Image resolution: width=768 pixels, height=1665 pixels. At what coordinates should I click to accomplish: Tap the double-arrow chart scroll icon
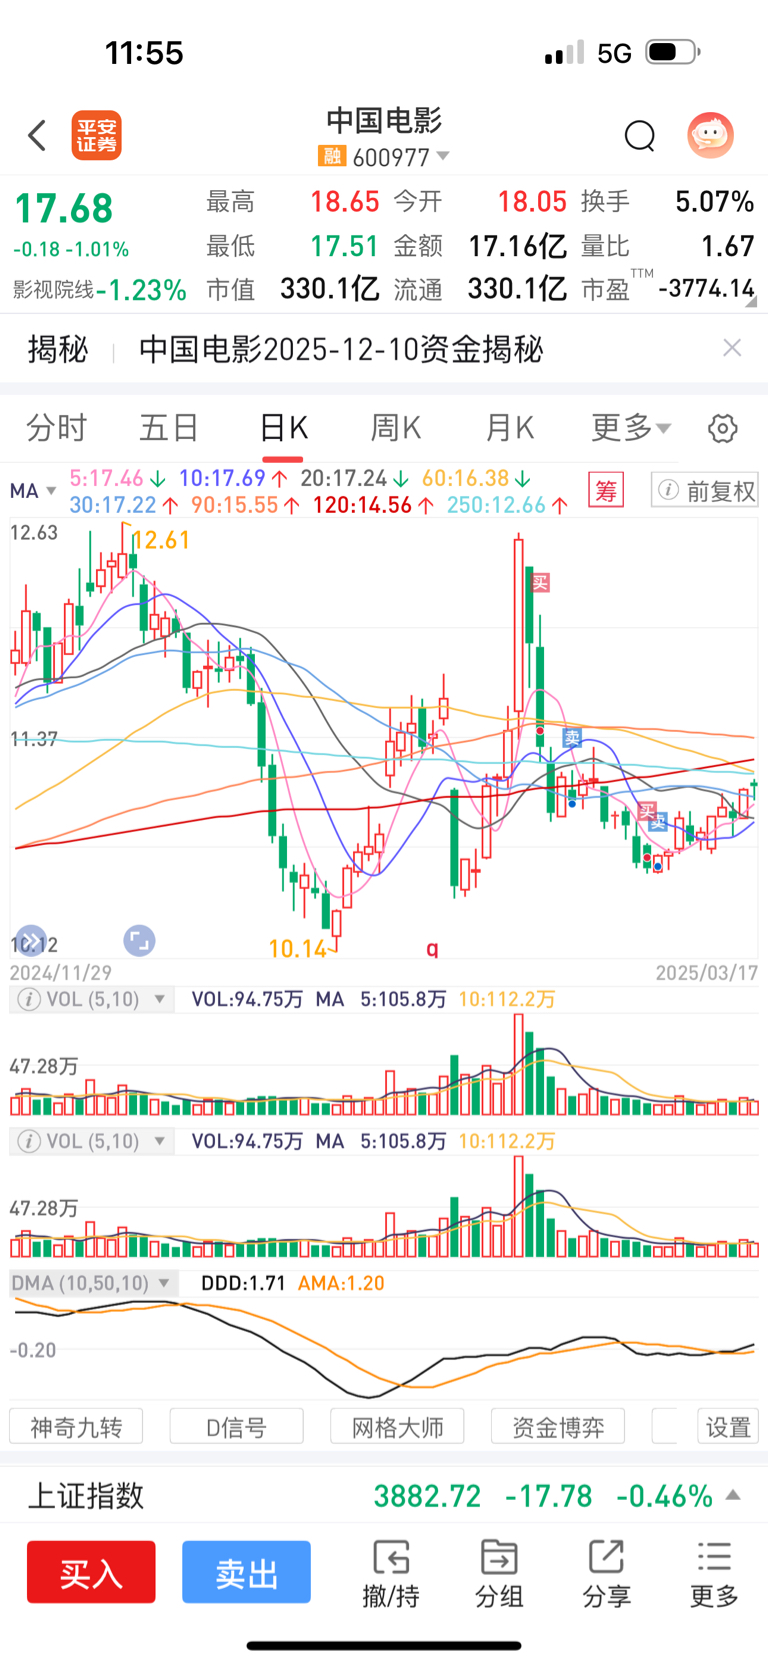31,940
